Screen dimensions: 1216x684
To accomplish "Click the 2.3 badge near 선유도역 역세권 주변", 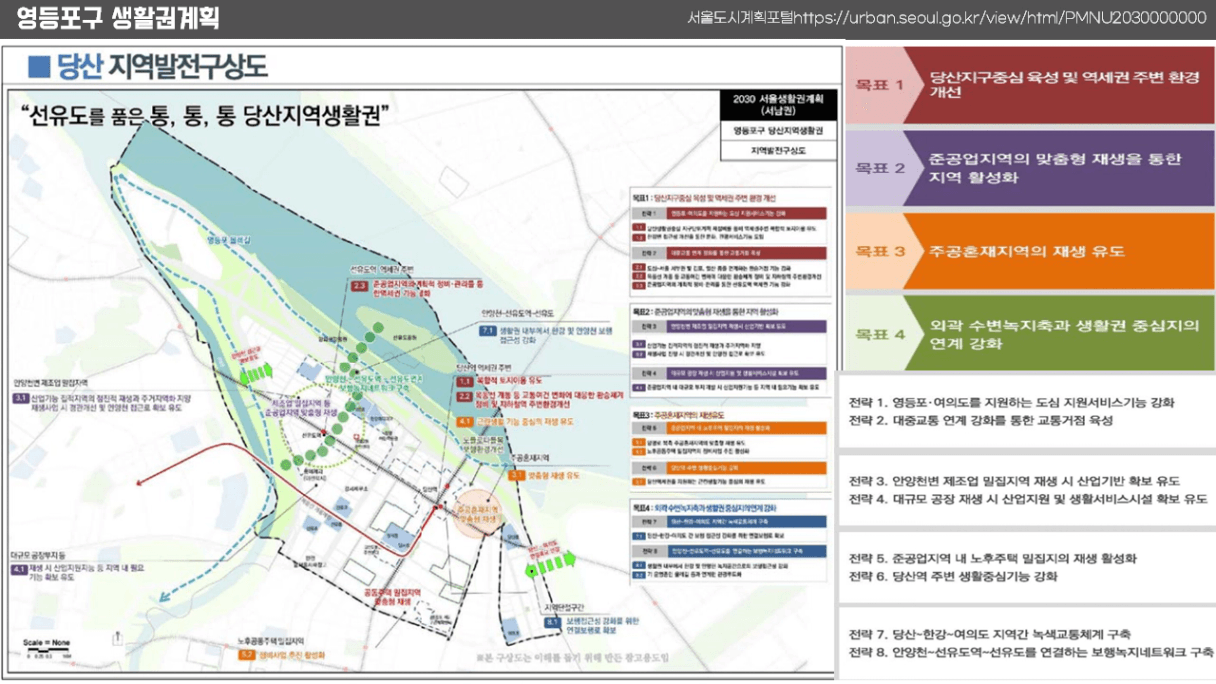I will click(361, 286).
